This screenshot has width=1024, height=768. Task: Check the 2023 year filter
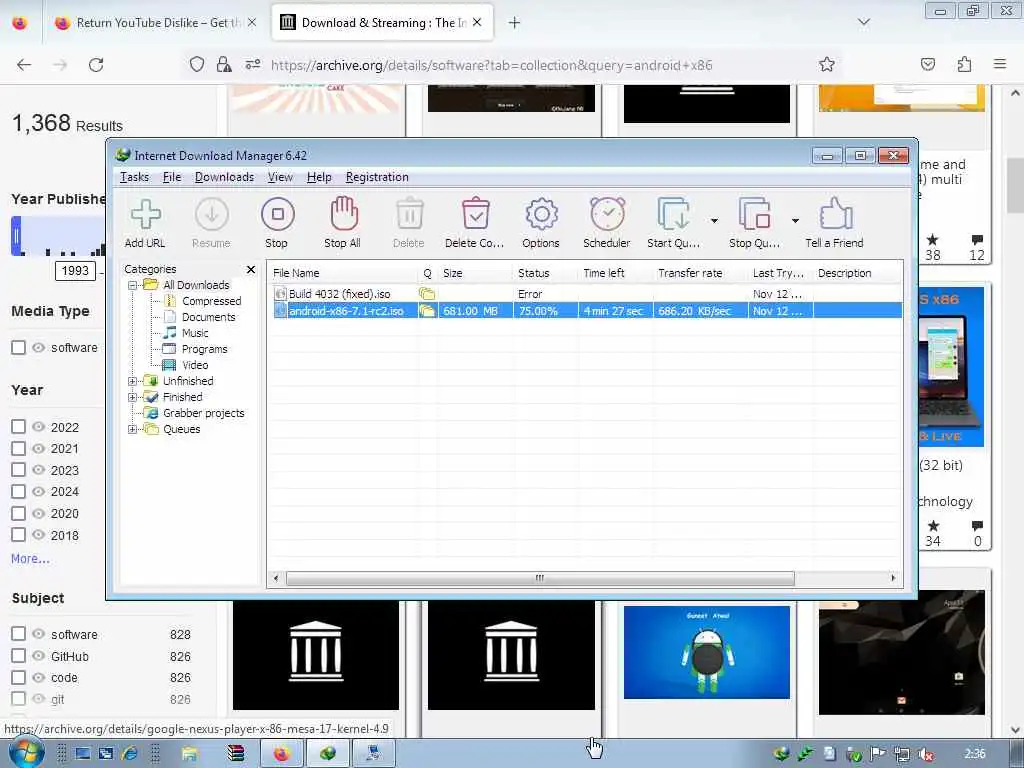(x=18, y=470)
